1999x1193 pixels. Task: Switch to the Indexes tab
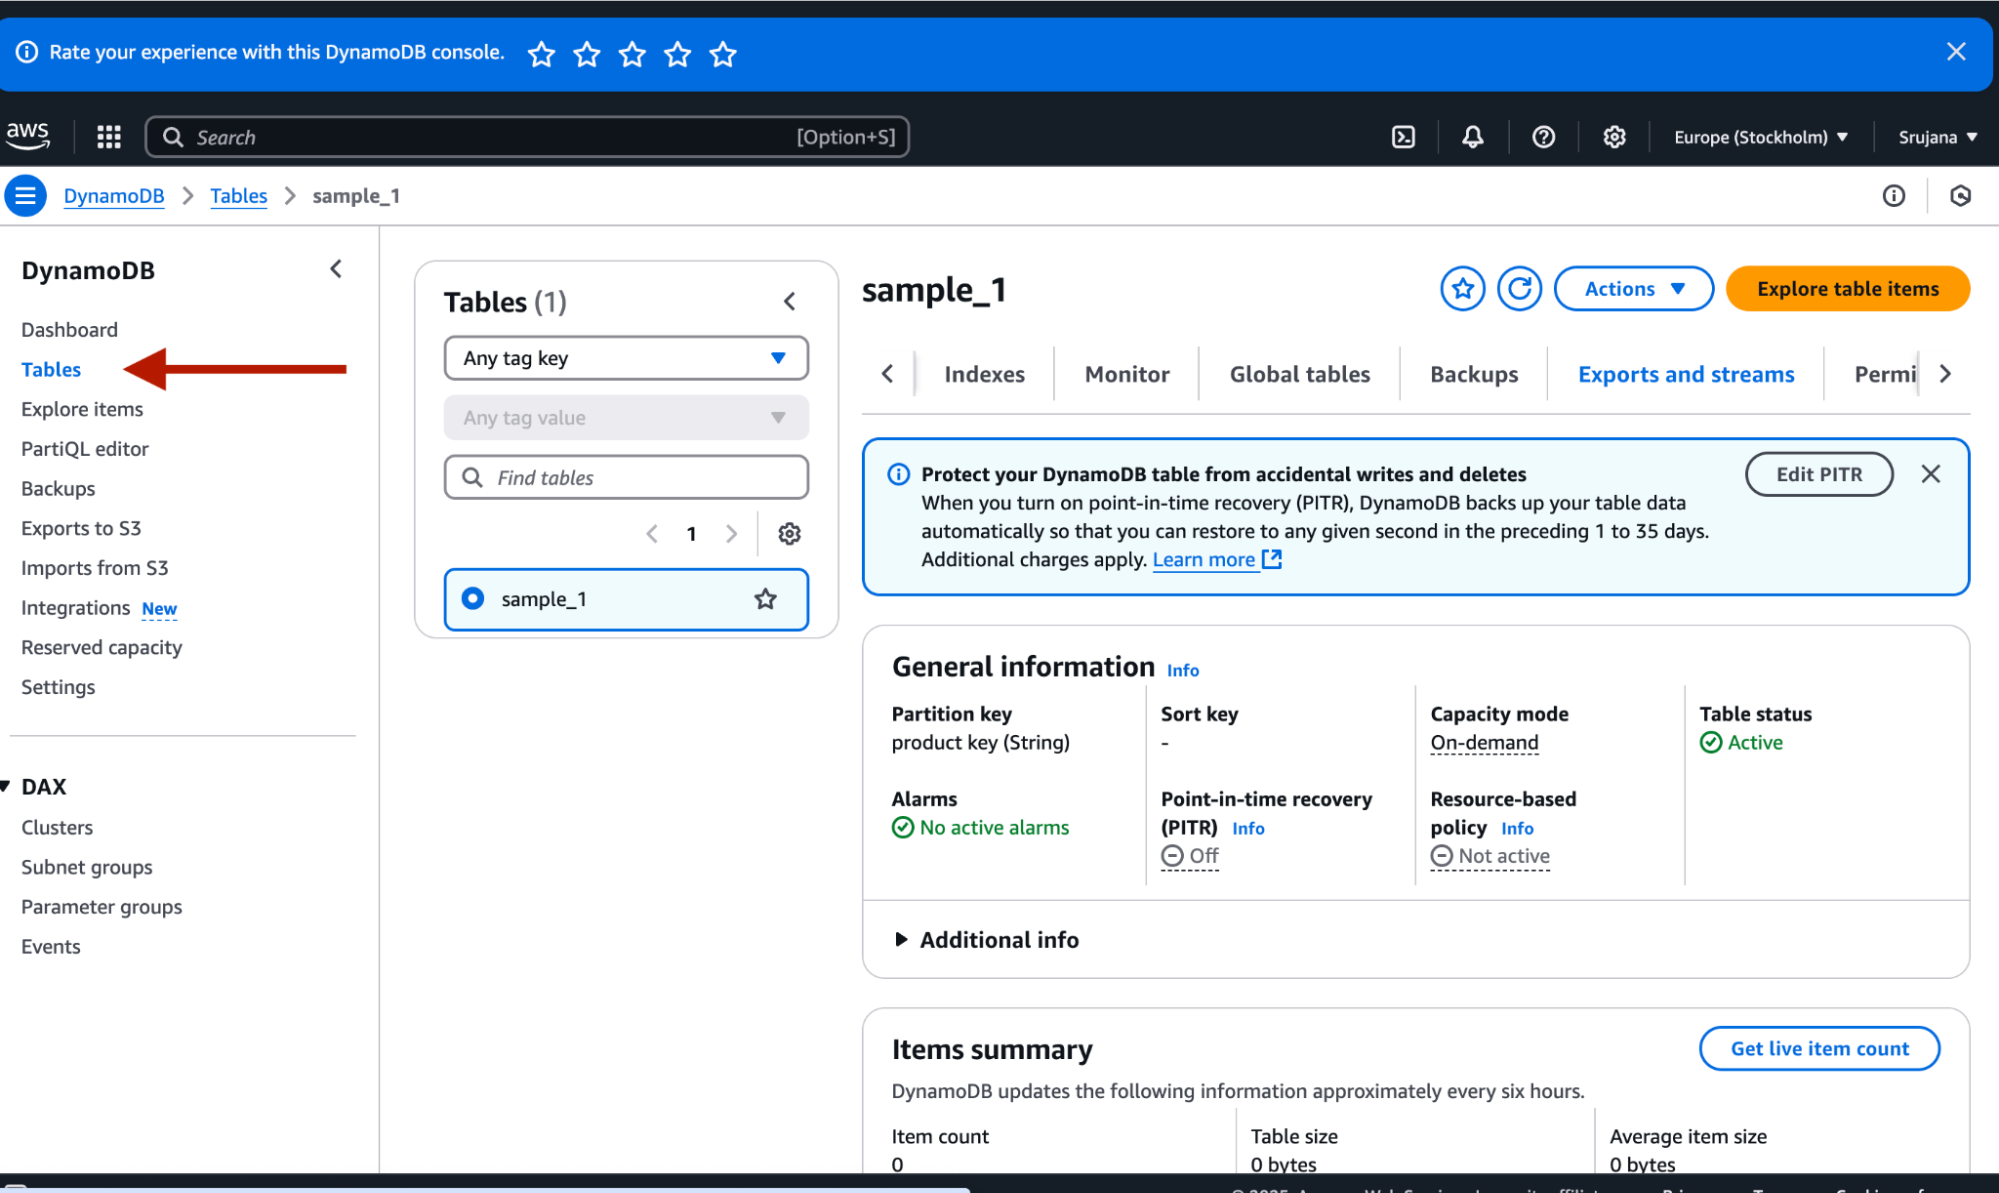pos(984,374)
